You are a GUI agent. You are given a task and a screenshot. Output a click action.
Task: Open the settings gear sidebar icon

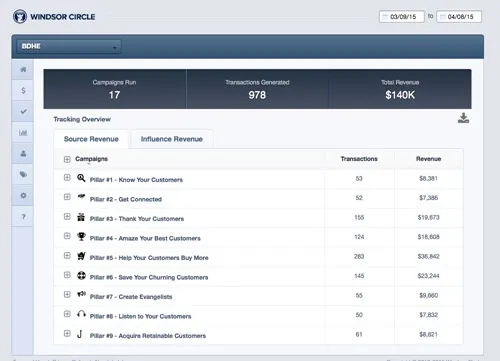point(23,195)
